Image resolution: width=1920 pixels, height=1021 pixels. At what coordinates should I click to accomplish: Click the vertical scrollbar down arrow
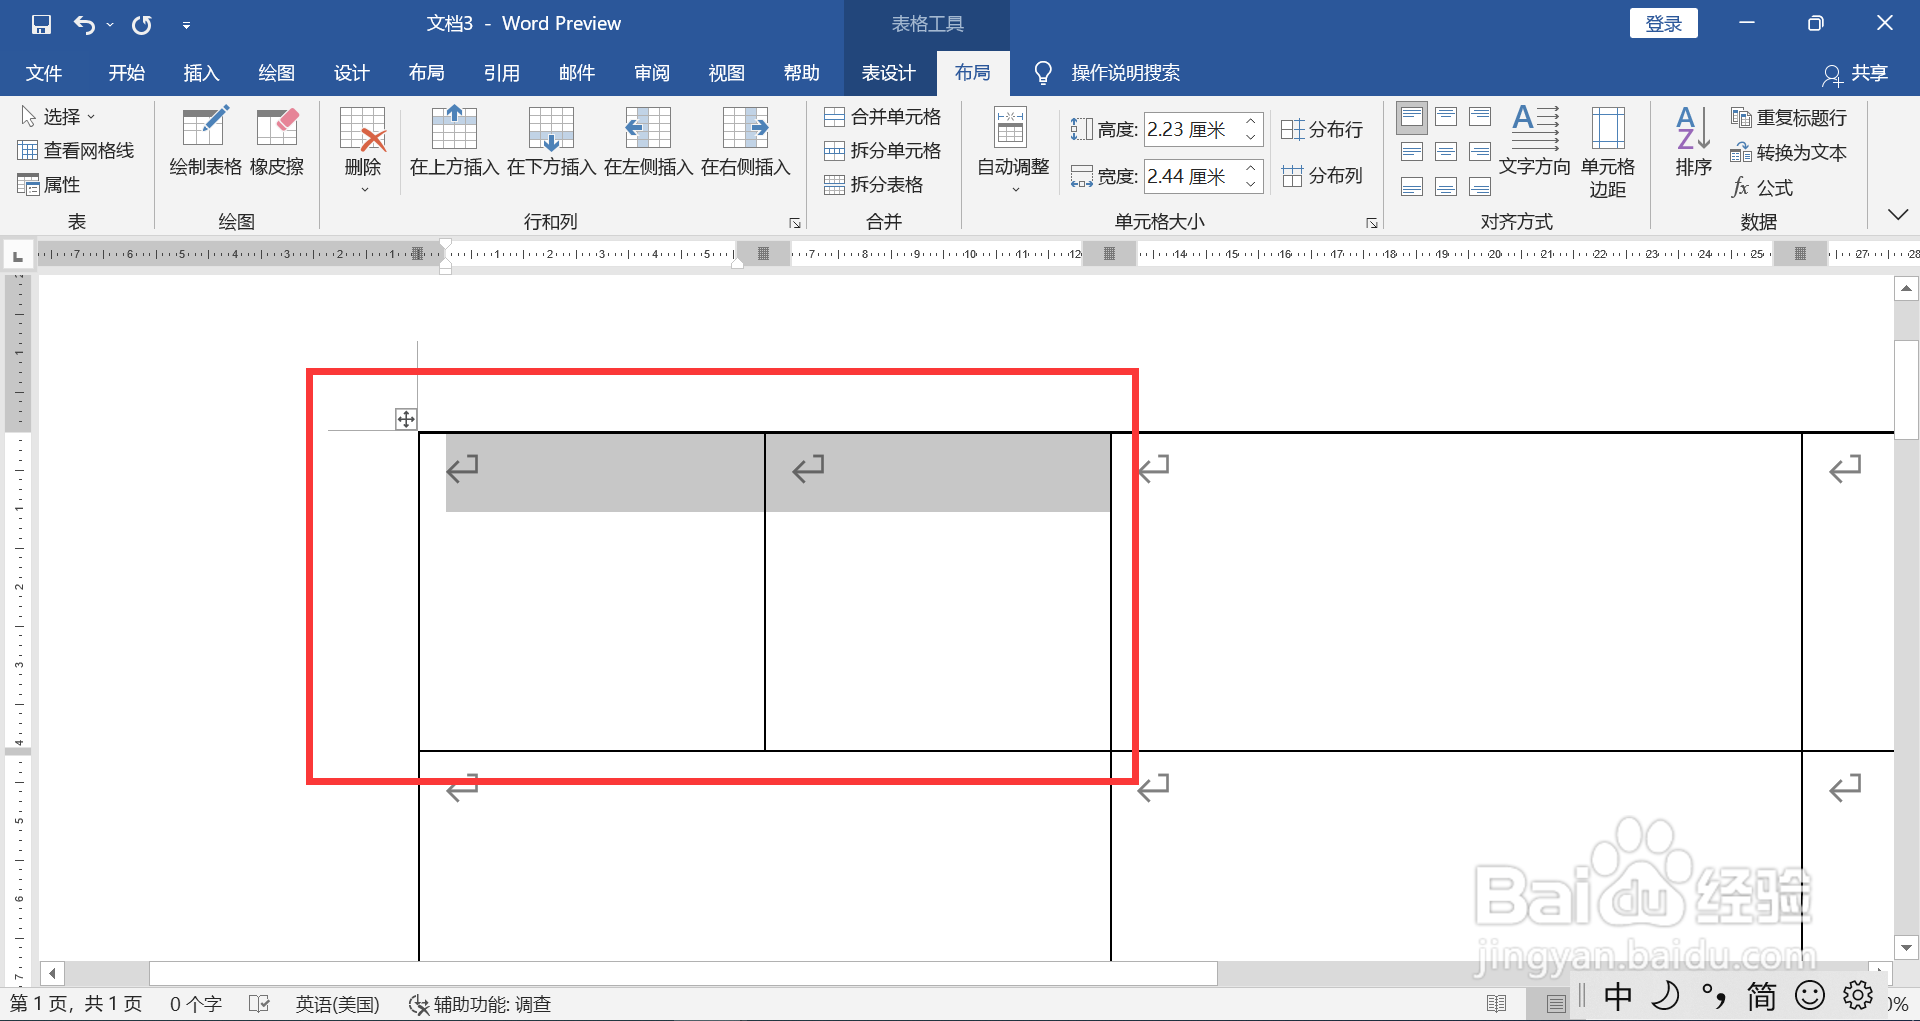1906,947
